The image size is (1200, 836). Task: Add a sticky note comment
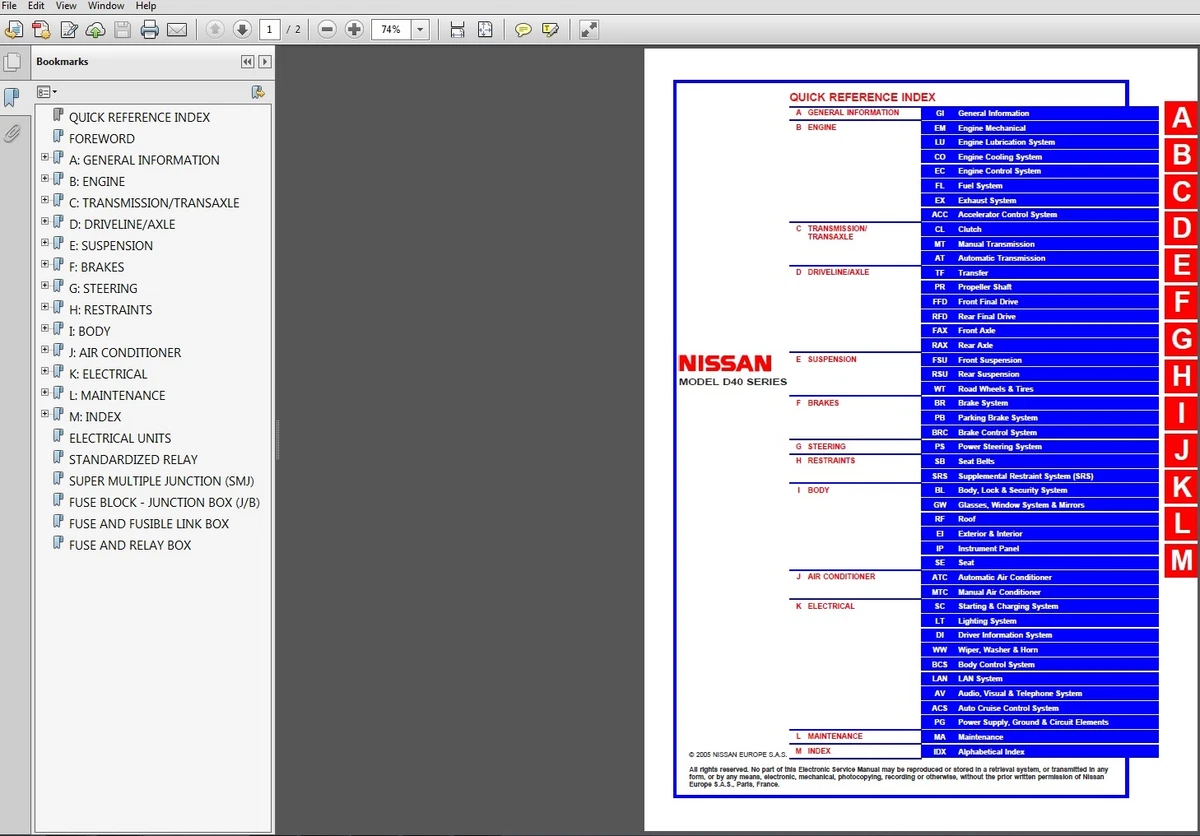point(523,30)
